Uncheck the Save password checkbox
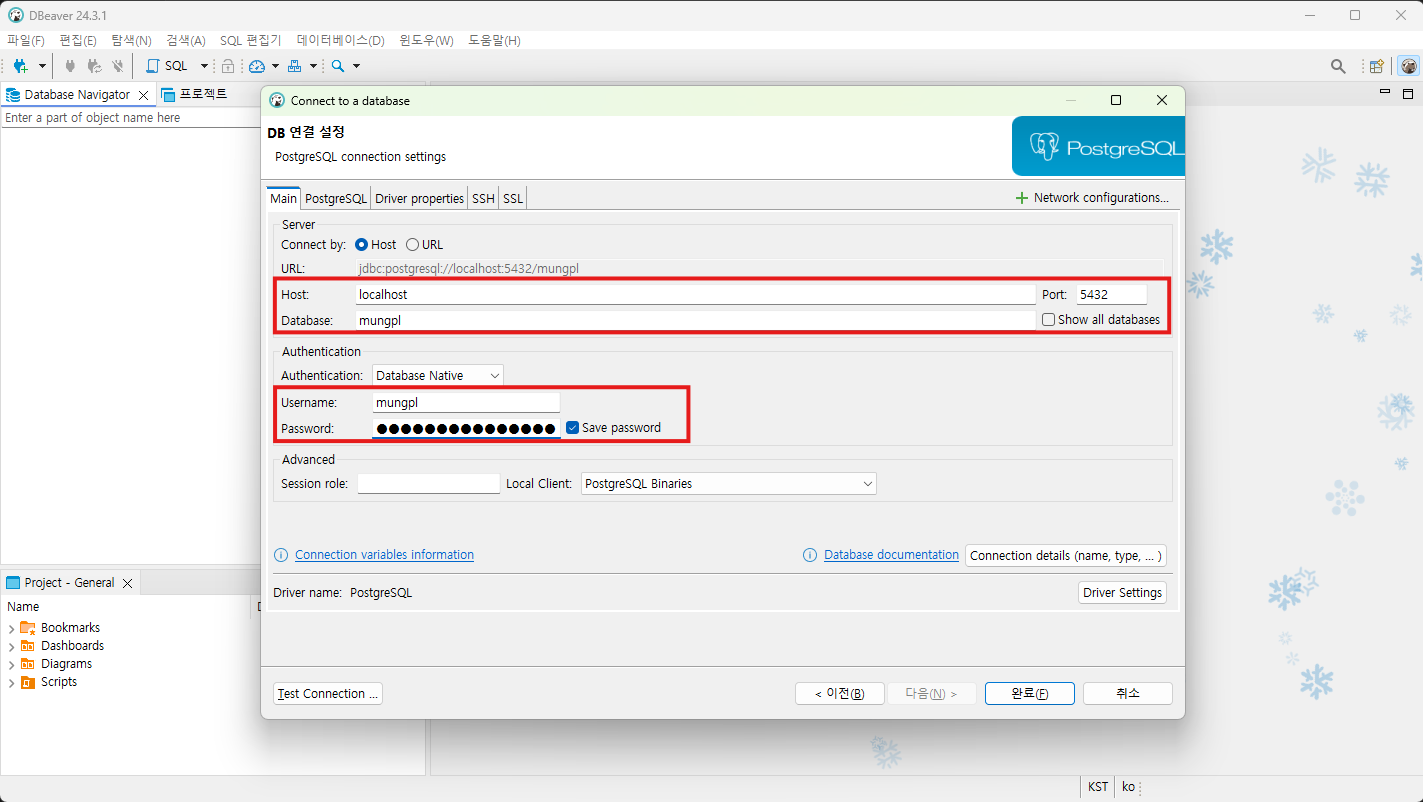 pyautogui.click(x=572, y=428)
